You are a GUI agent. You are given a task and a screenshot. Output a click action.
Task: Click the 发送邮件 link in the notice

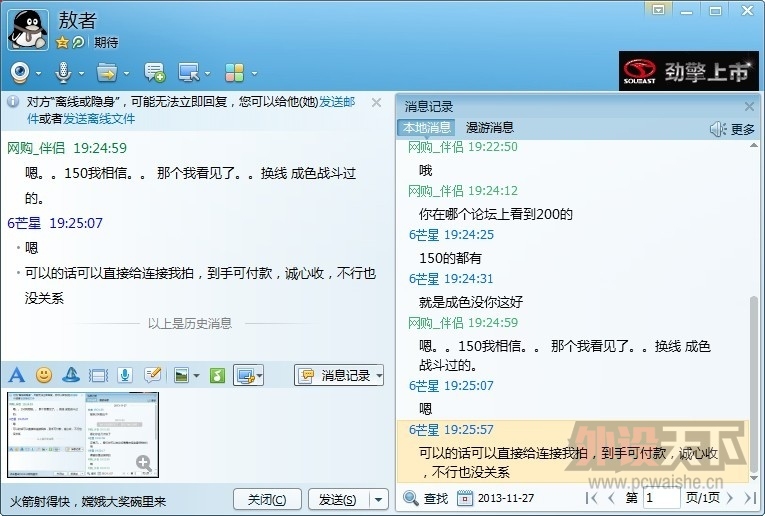tap(337, 101)
